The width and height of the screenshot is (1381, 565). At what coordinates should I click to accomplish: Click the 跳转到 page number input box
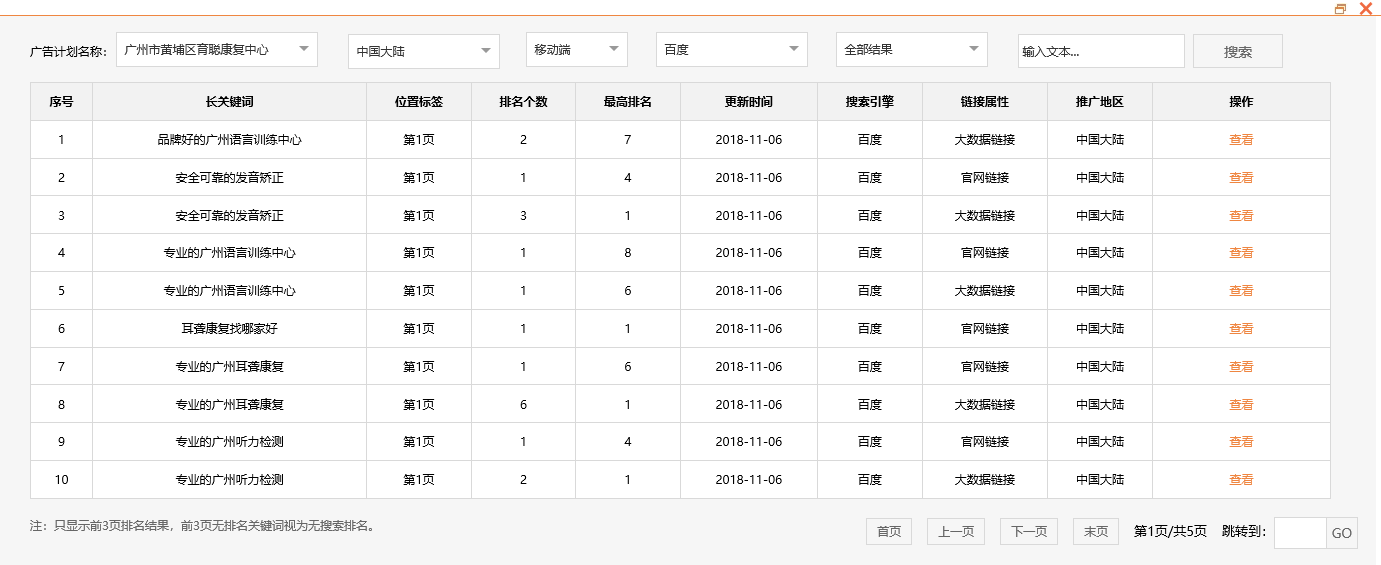1300,533
